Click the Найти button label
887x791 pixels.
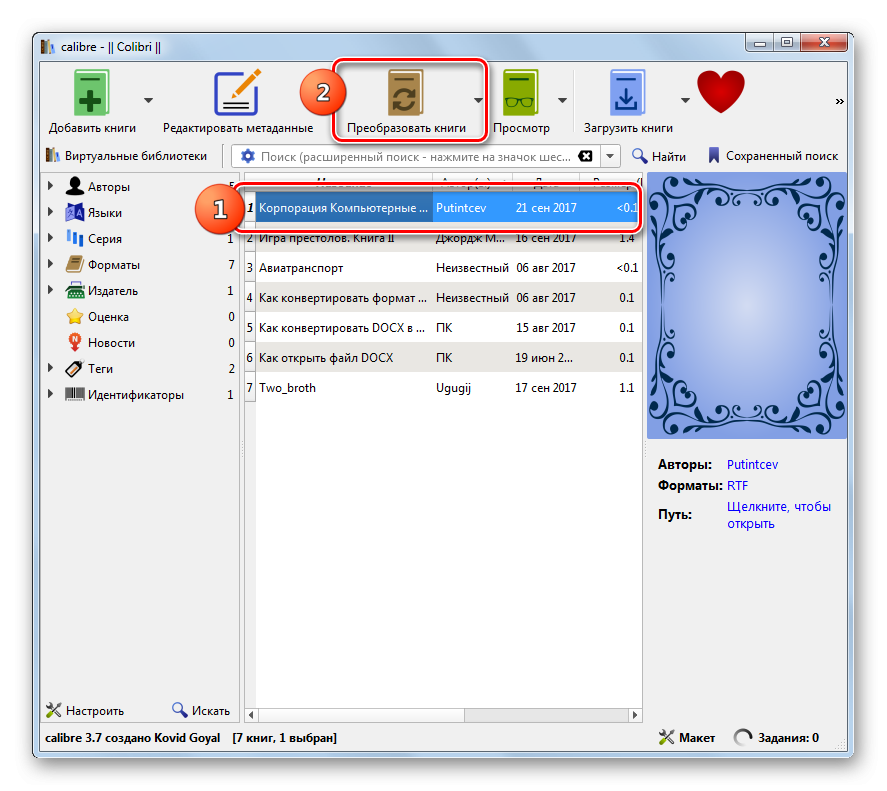pos(669,157)
